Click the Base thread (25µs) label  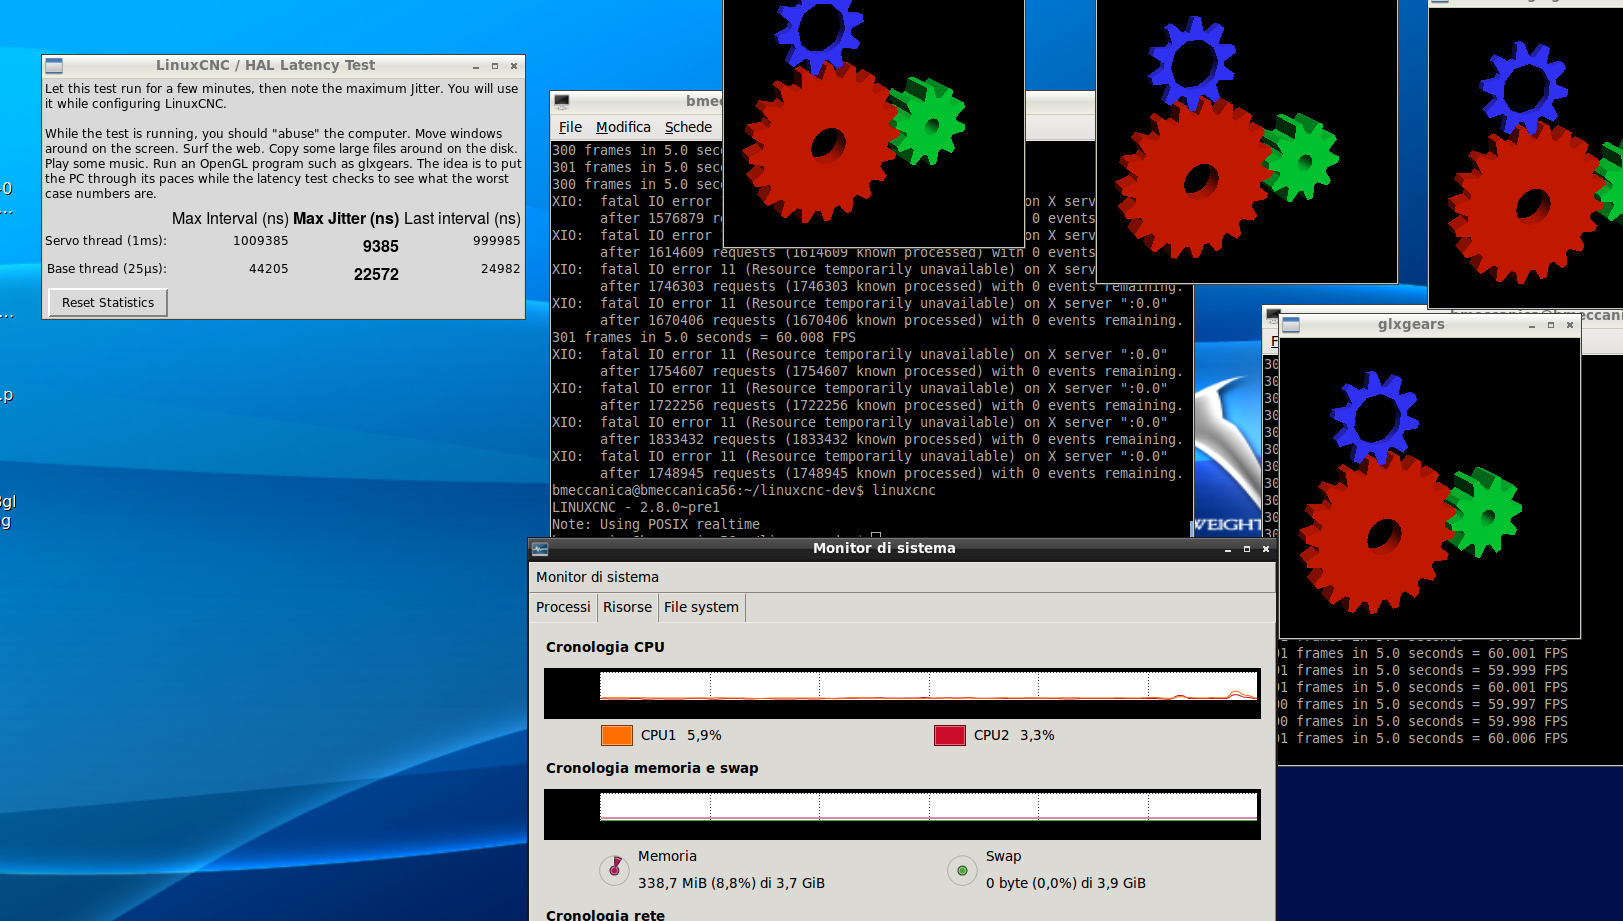[x=106, y=269]
